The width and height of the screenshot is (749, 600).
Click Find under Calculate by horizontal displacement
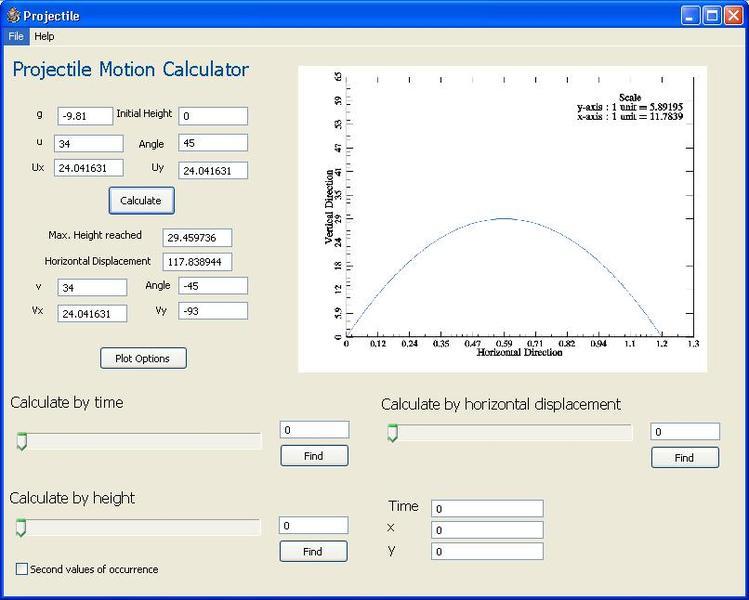point(684,458)
